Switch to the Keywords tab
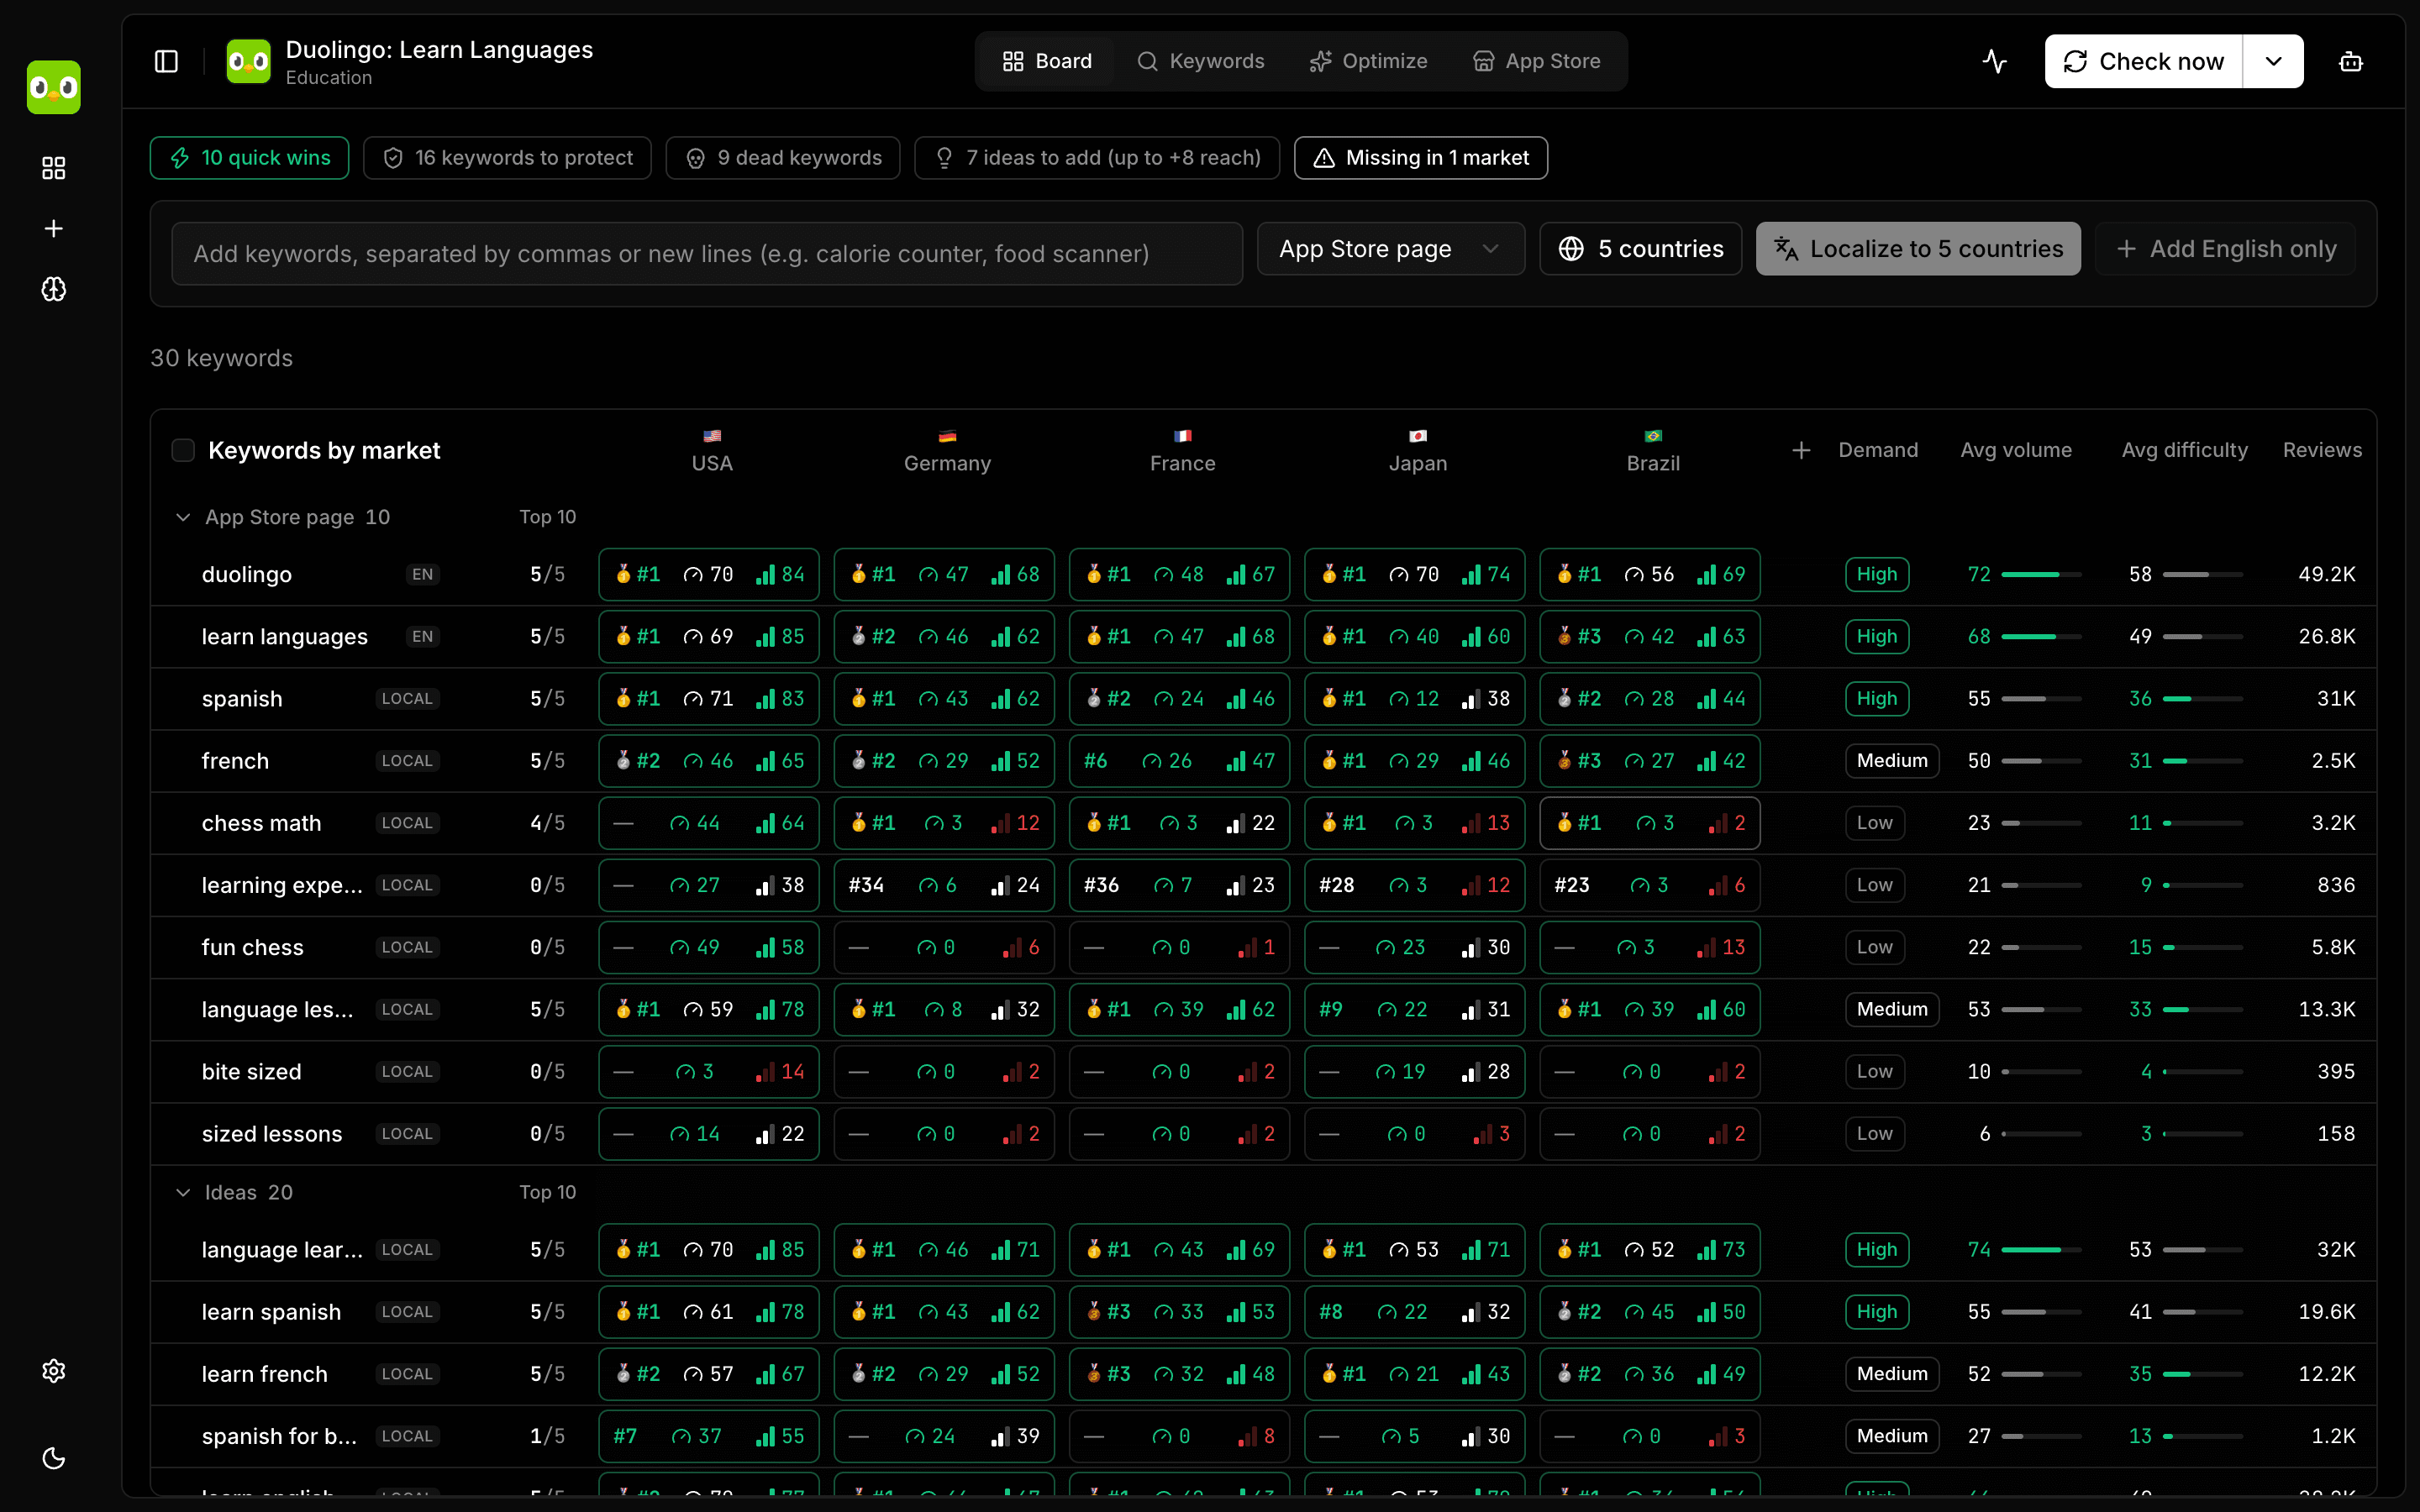Viewport: 2420px width, 1512px height. click(x=1200, y=61)
